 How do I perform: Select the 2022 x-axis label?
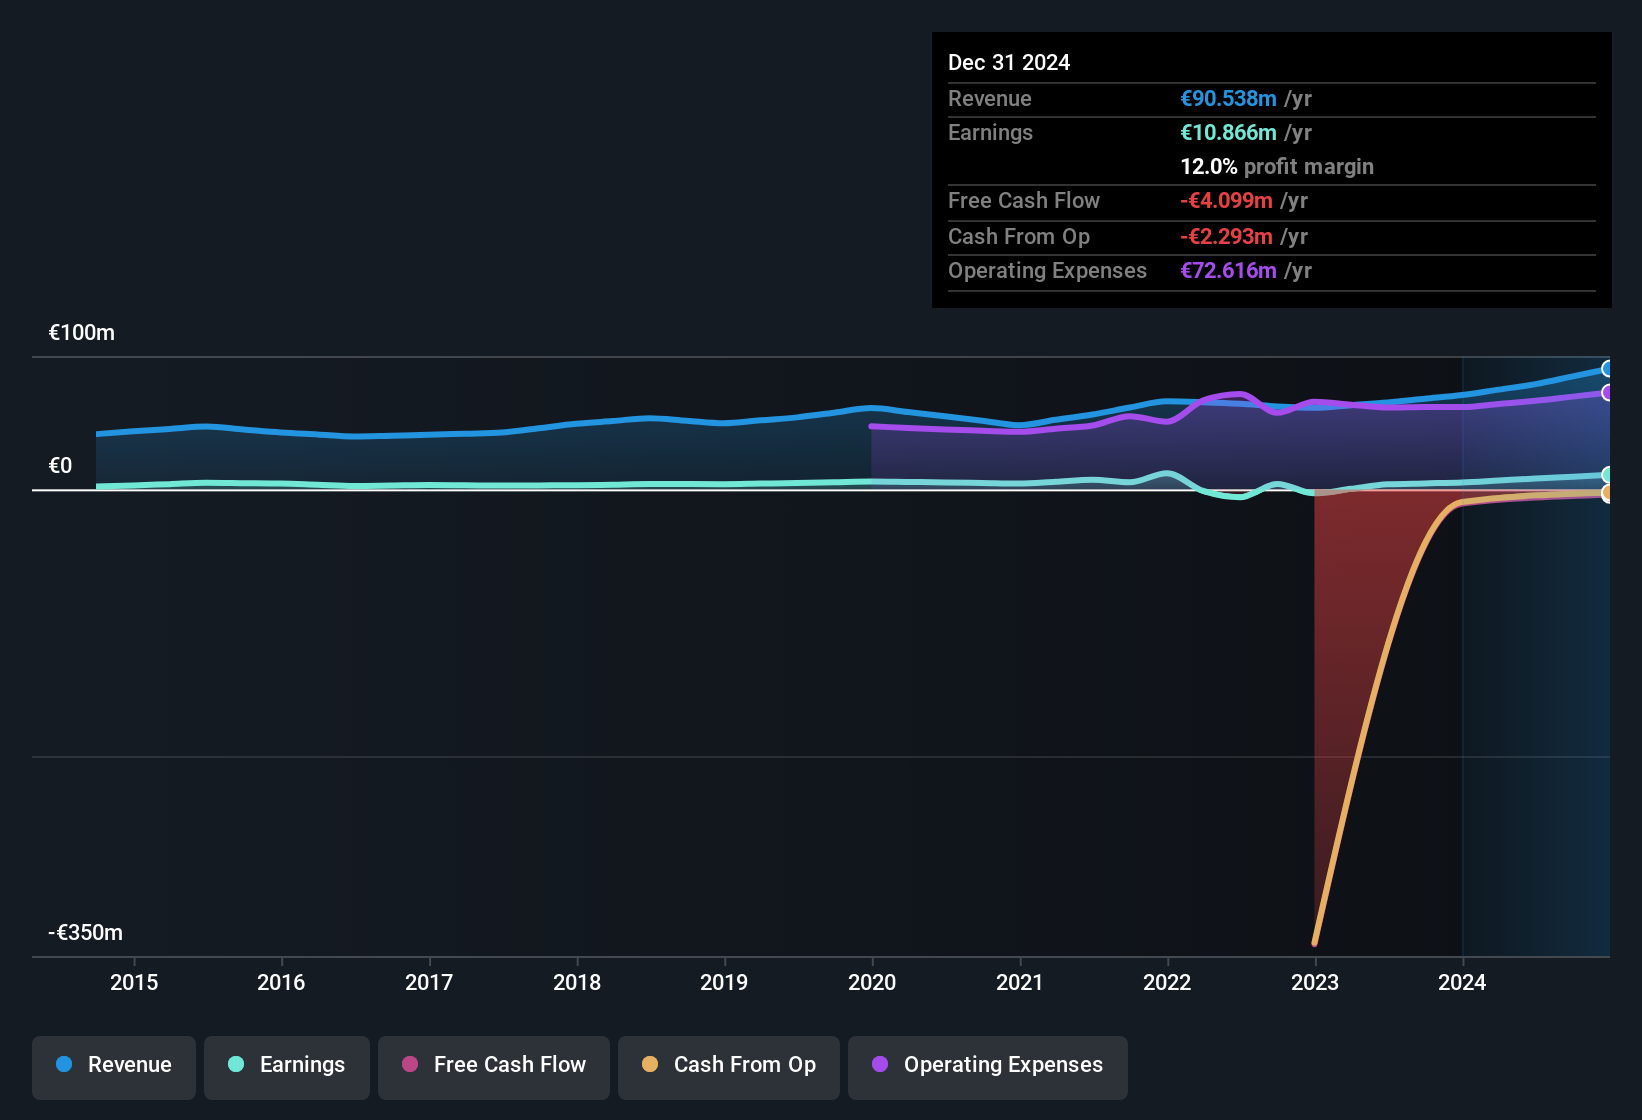[x=1167, y=982]
